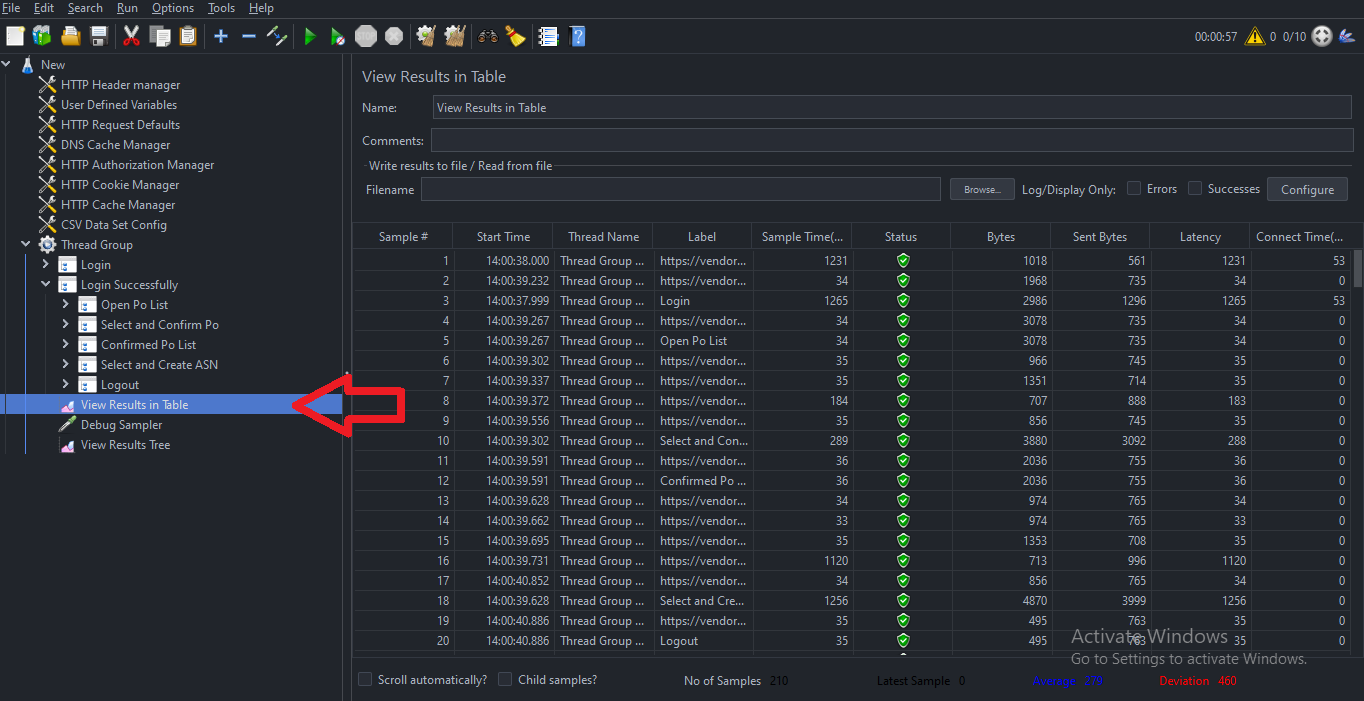Expand the Login controller arrow

pos(46,264)
